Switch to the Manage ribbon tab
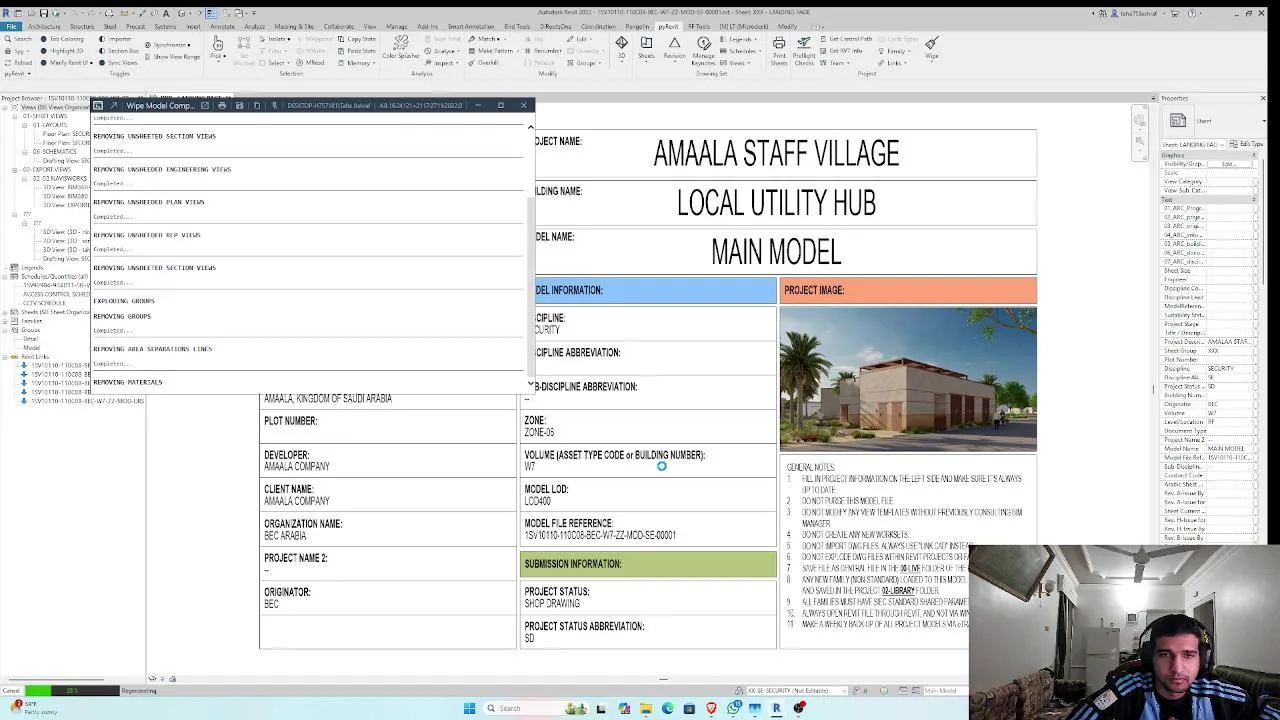The width and height of the screenshot is (1280, 720). coord(397,27)
